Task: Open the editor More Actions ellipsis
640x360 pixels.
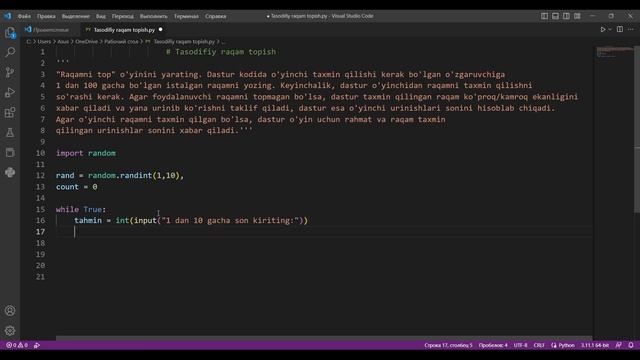Action: pyautogui.click(x=631, y=29)
